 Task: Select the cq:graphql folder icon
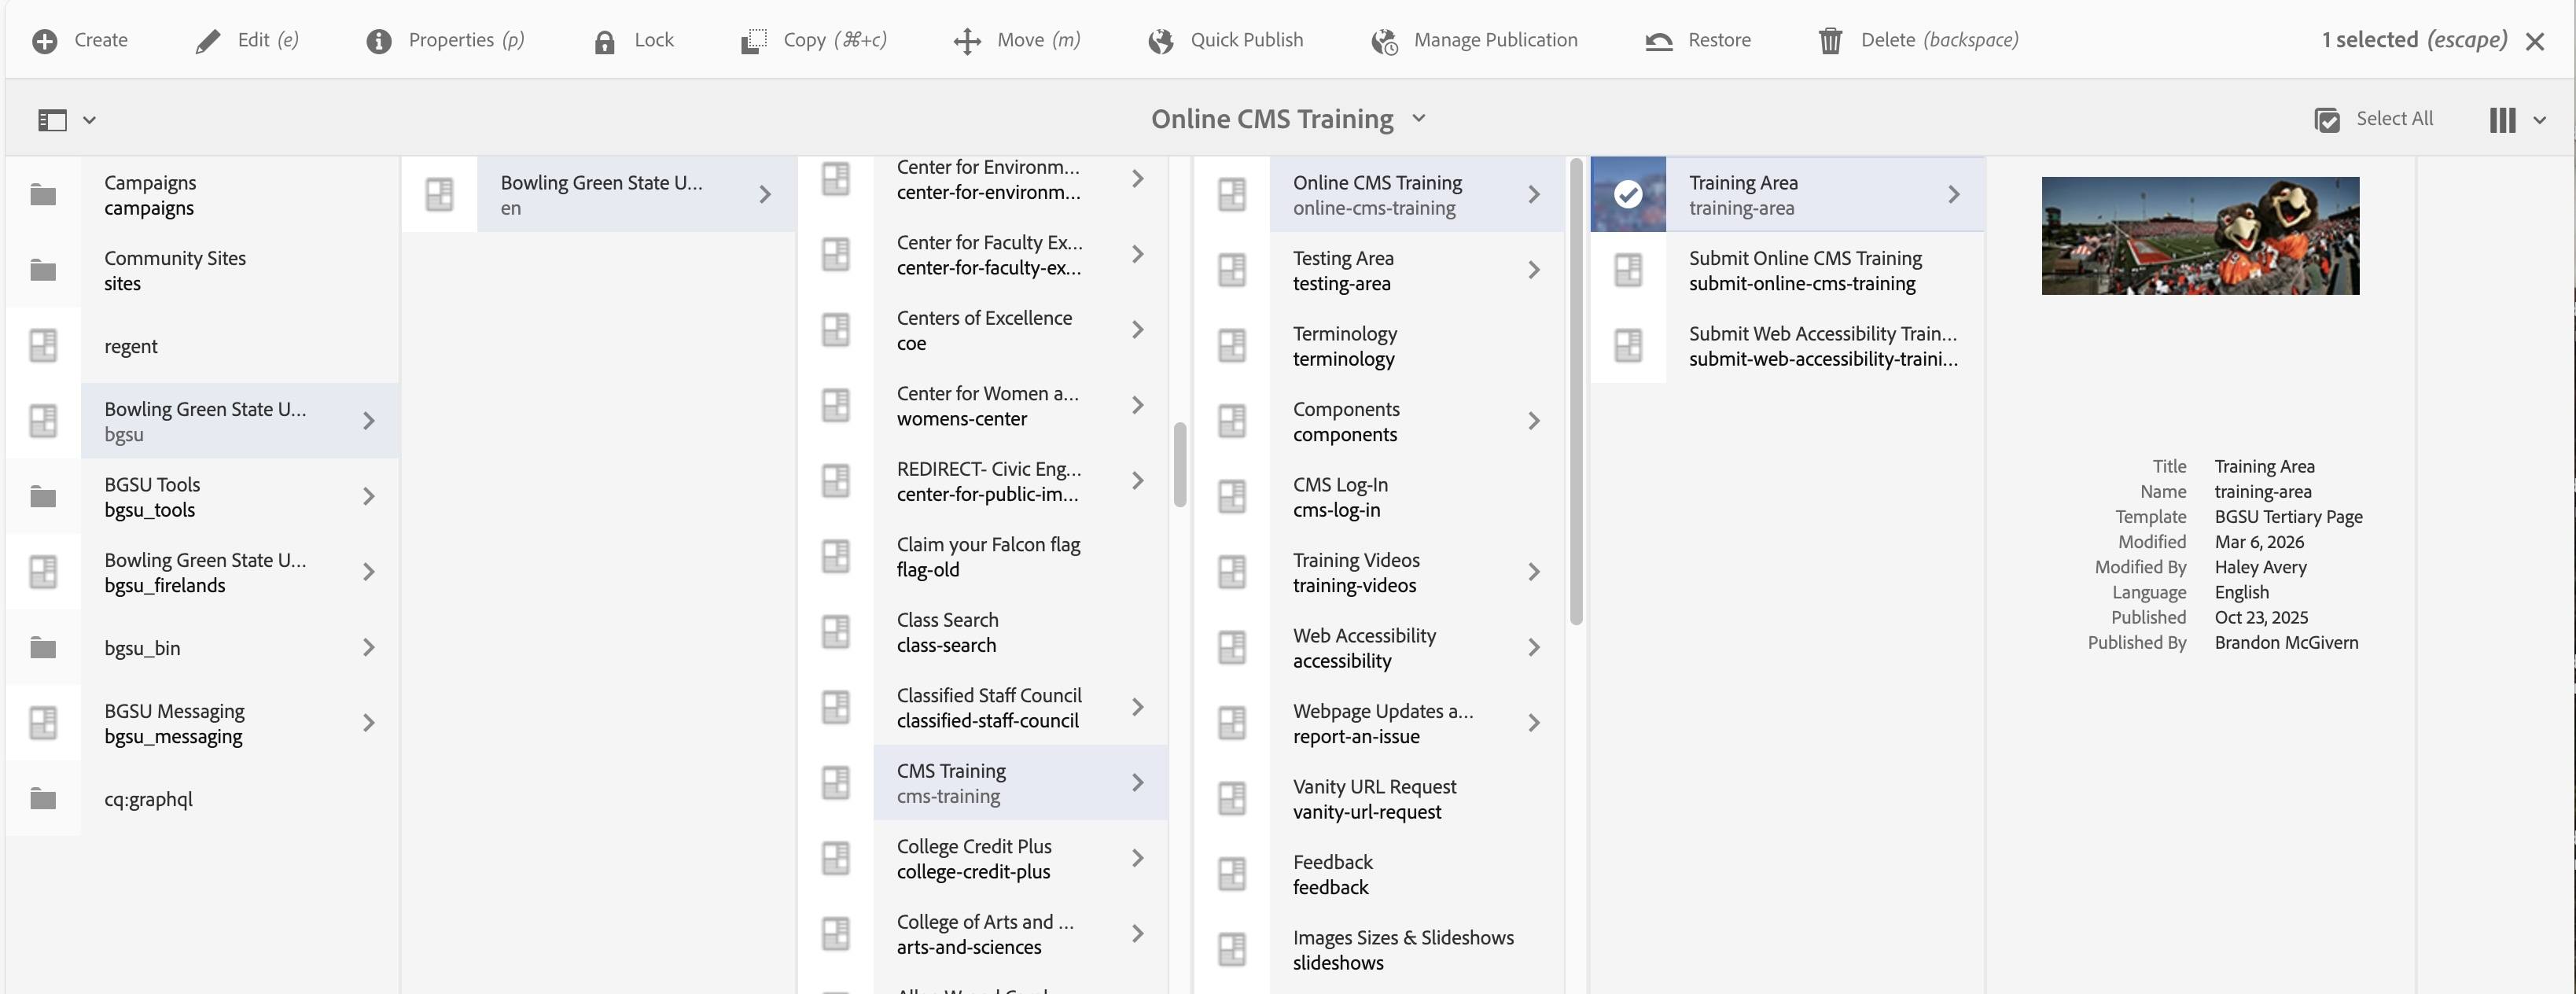coord(43,798)
